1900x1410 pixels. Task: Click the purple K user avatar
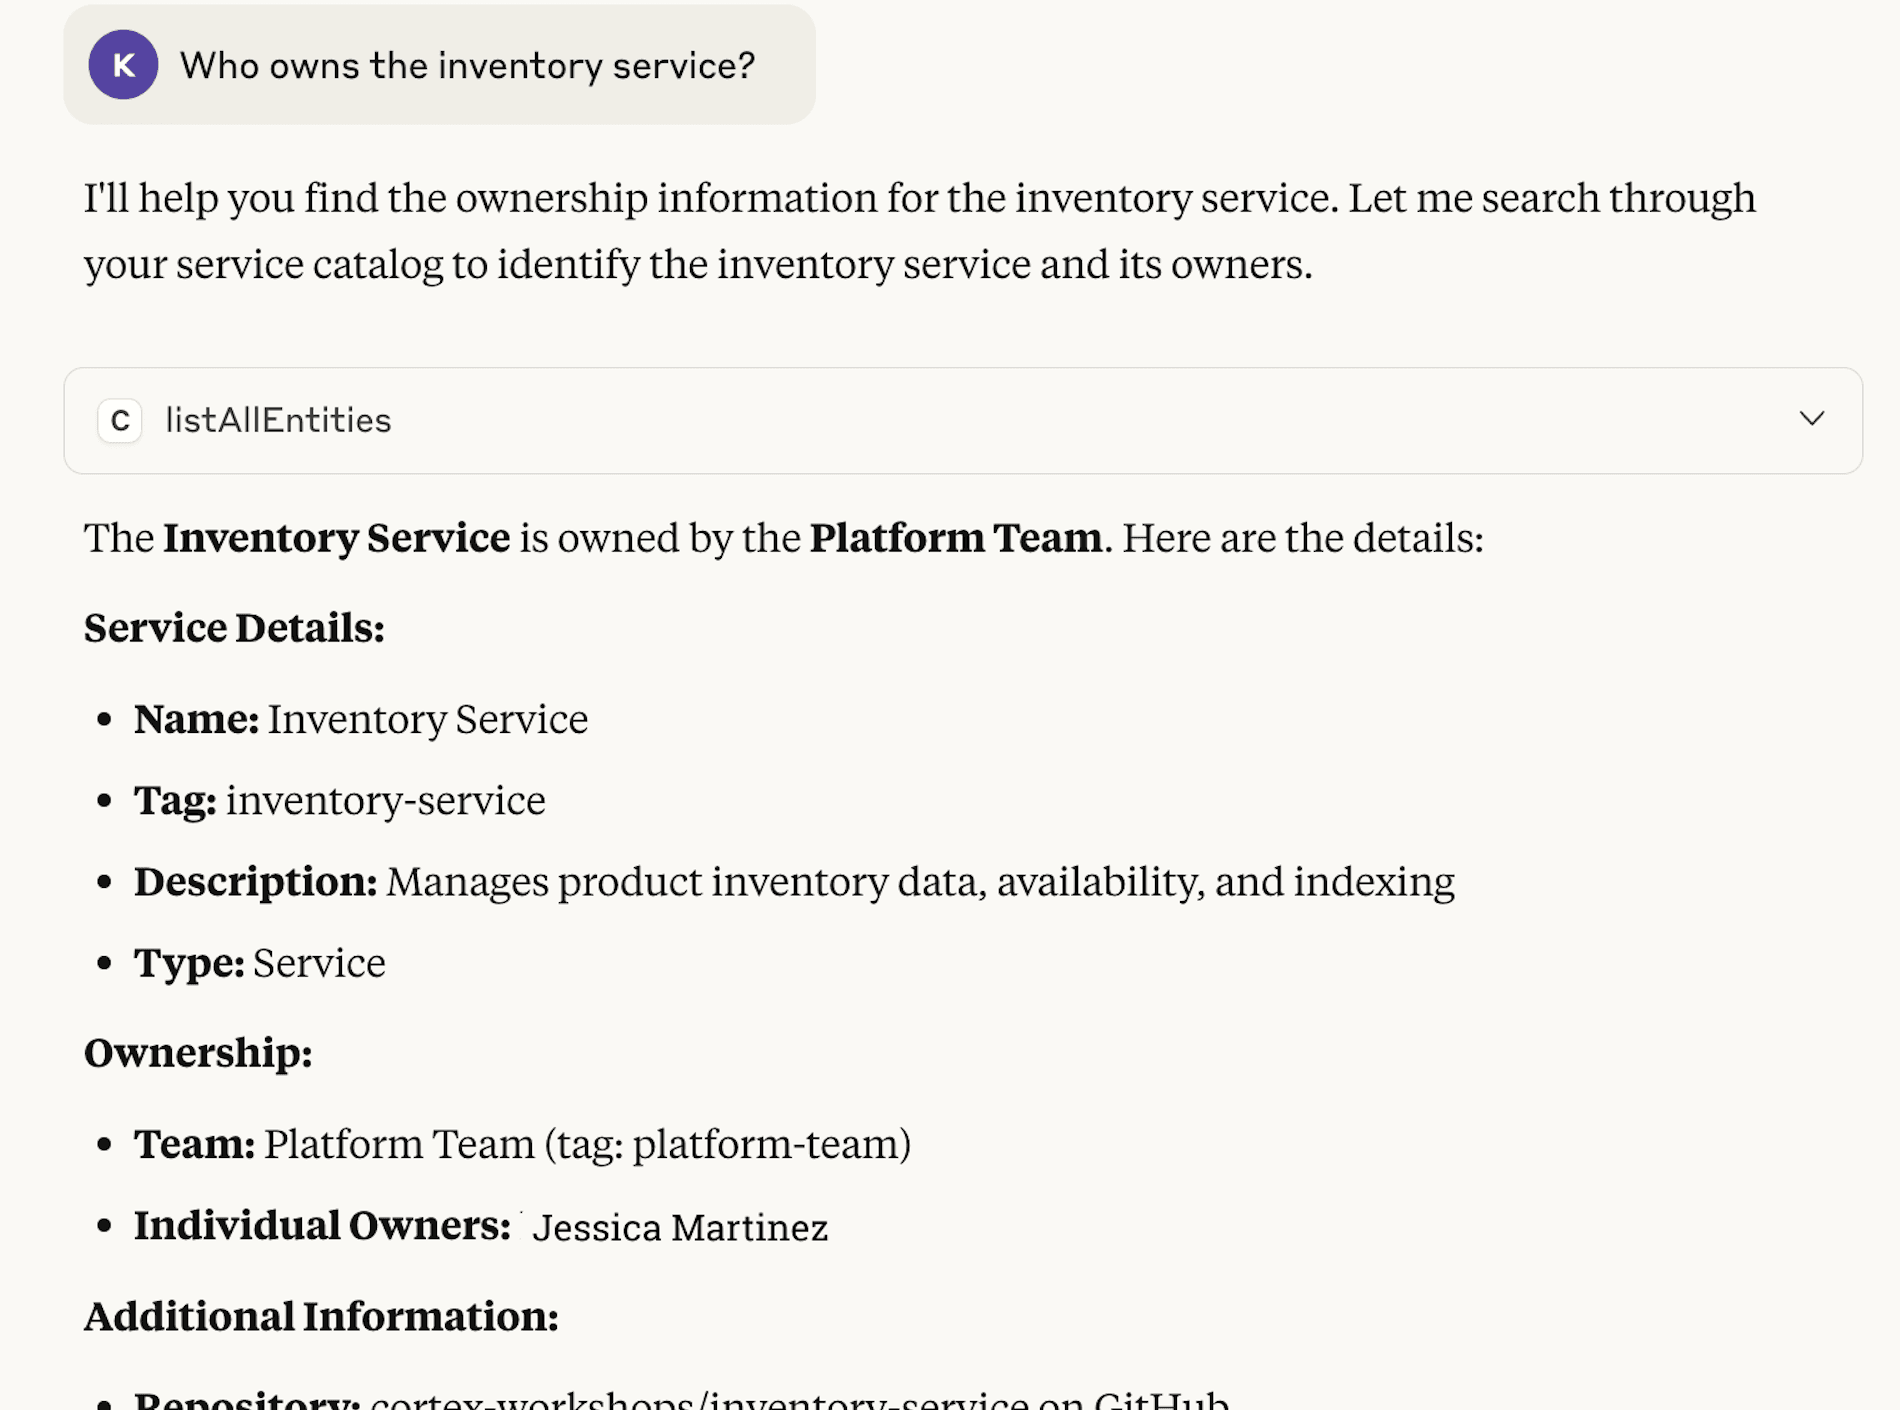pos(123,65)
